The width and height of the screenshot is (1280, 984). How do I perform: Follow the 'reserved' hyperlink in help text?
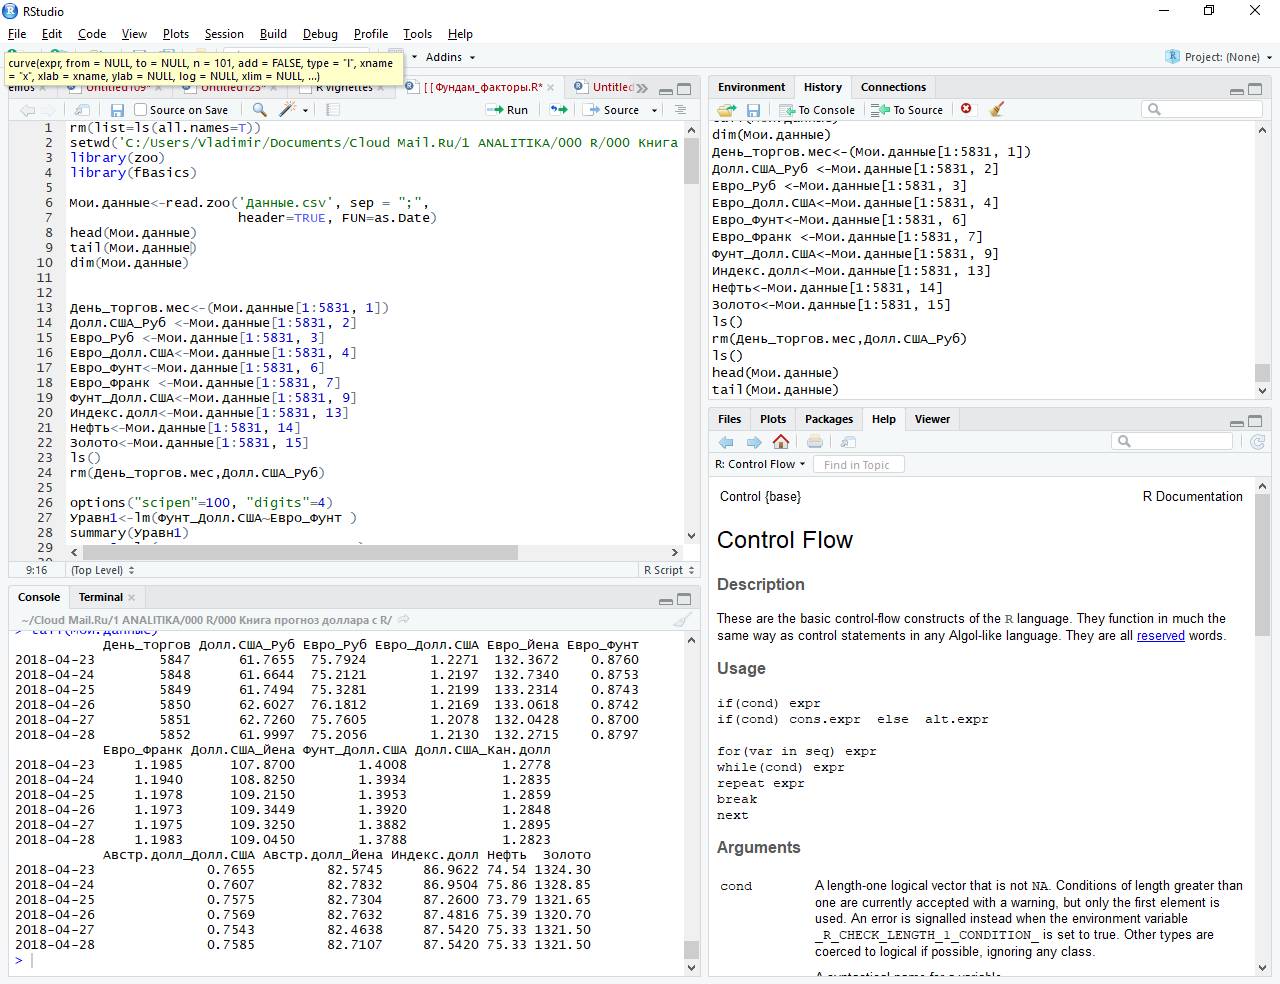(1160, 636)
